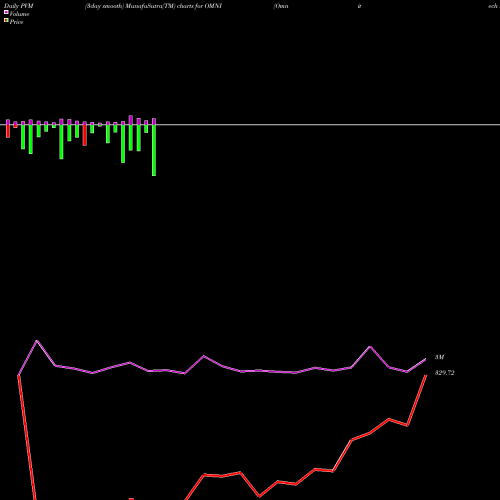The width and height of the screenshot is (500, 500).
Task: Click the 'Price' legend label
Action: 16,22
